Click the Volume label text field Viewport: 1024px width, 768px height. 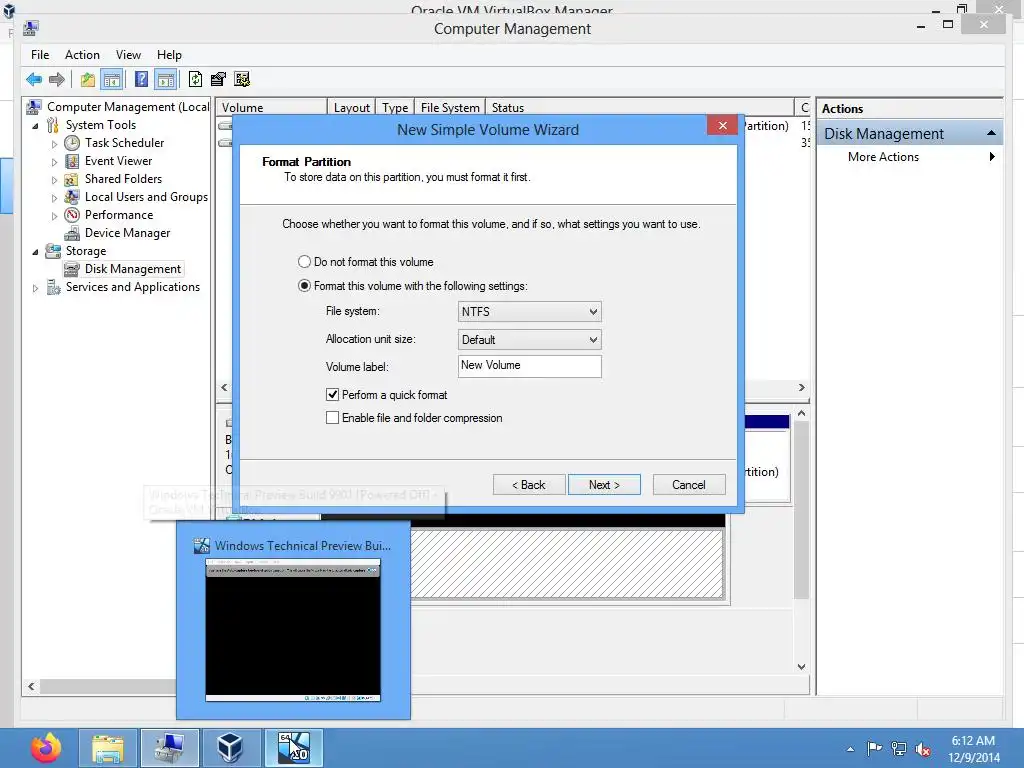[530, 366]
